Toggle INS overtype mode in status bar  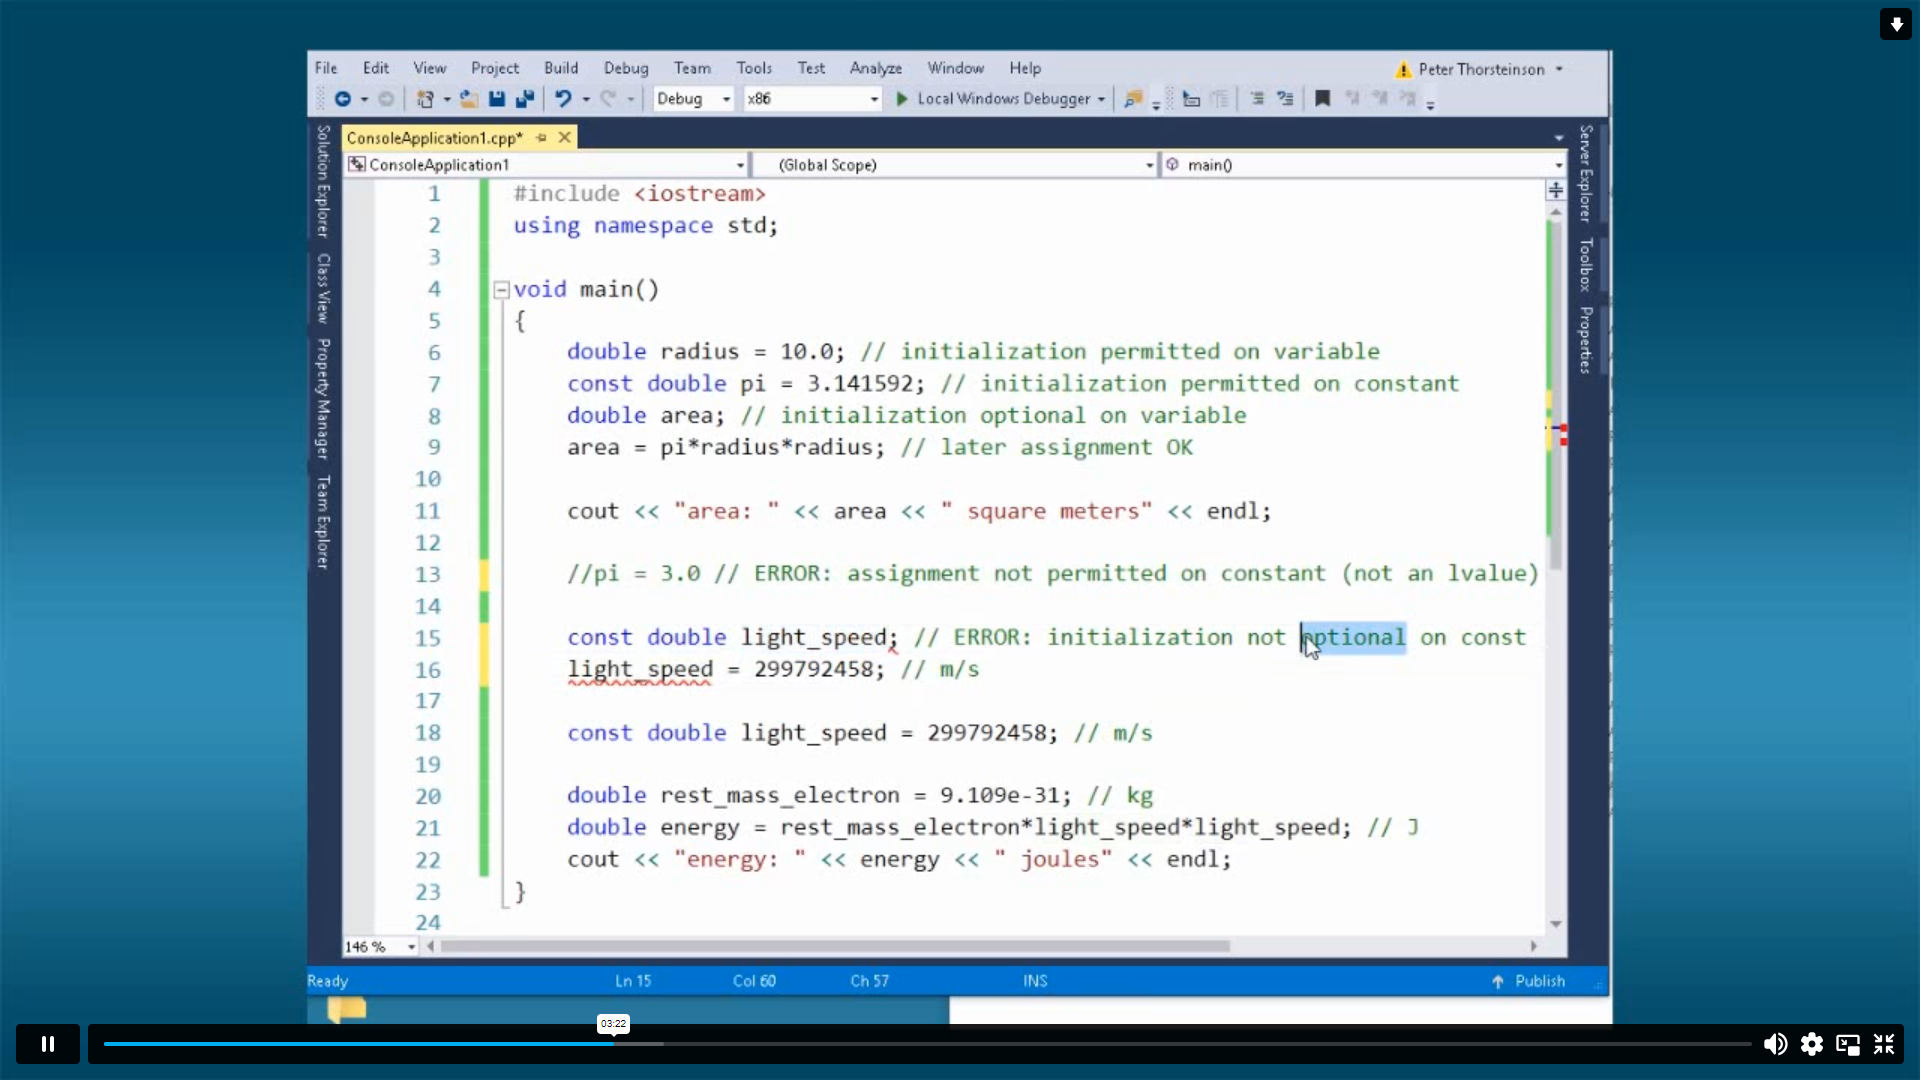click(1035, 981)
